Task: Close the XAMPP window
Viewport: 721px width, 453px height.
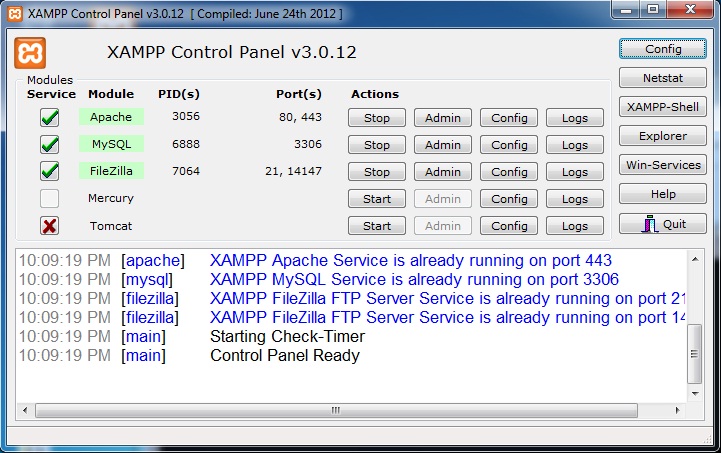Action: (x=690, y=9)
